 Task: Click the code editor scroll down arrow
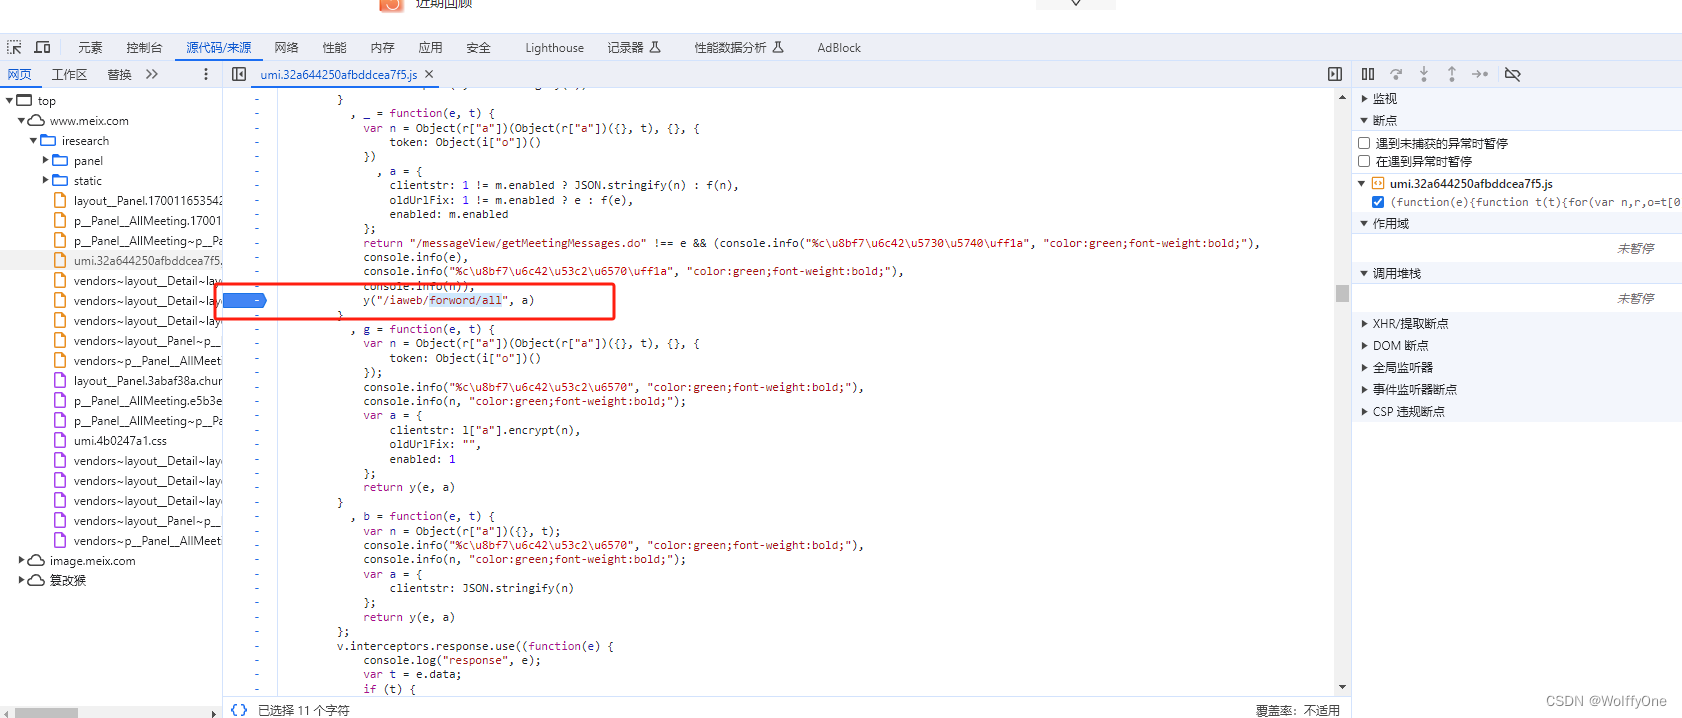[1342, 687]
